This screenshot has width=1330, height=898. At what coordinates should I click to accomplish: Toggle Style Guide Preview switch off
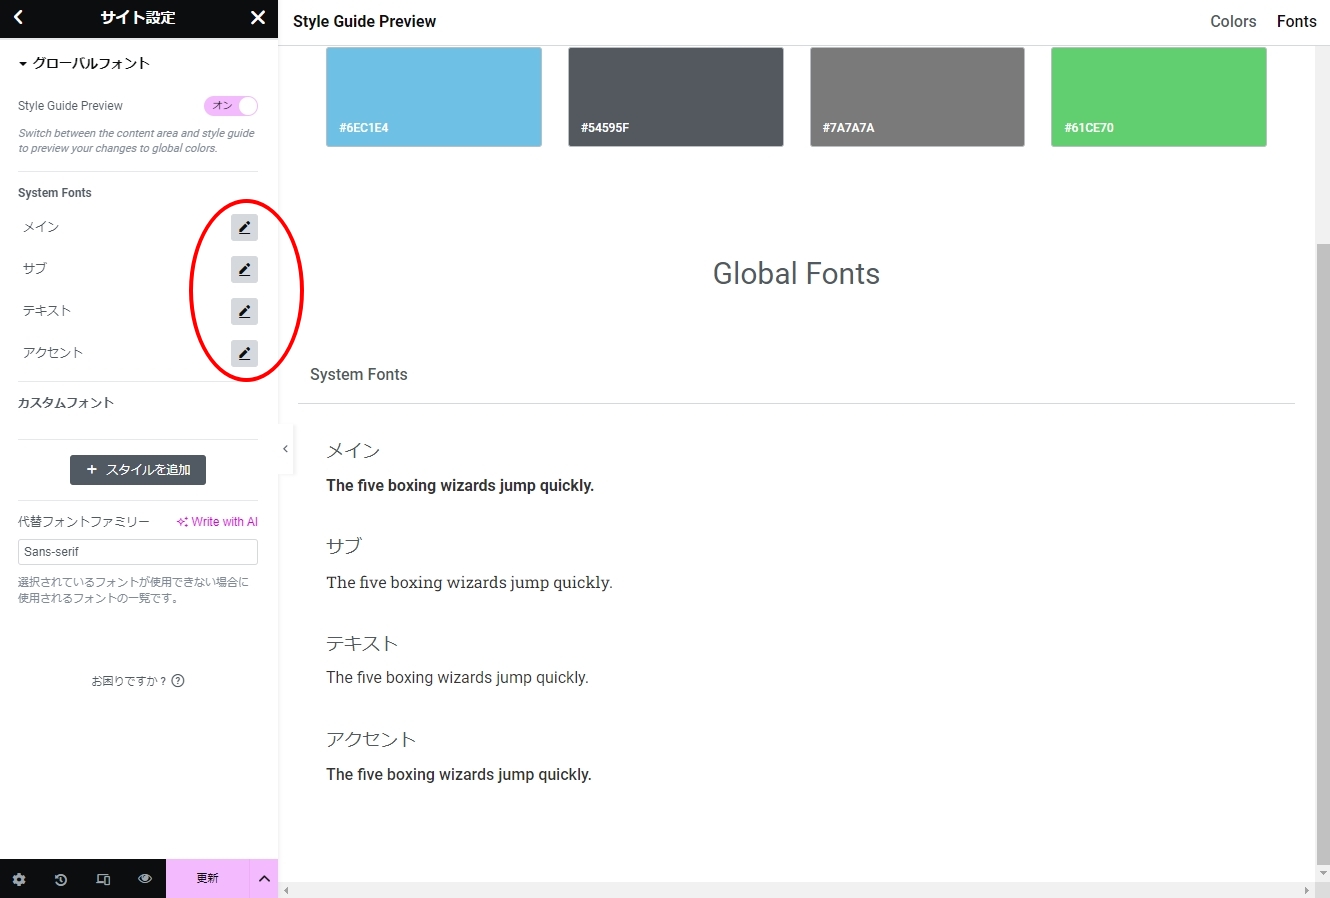231,106
